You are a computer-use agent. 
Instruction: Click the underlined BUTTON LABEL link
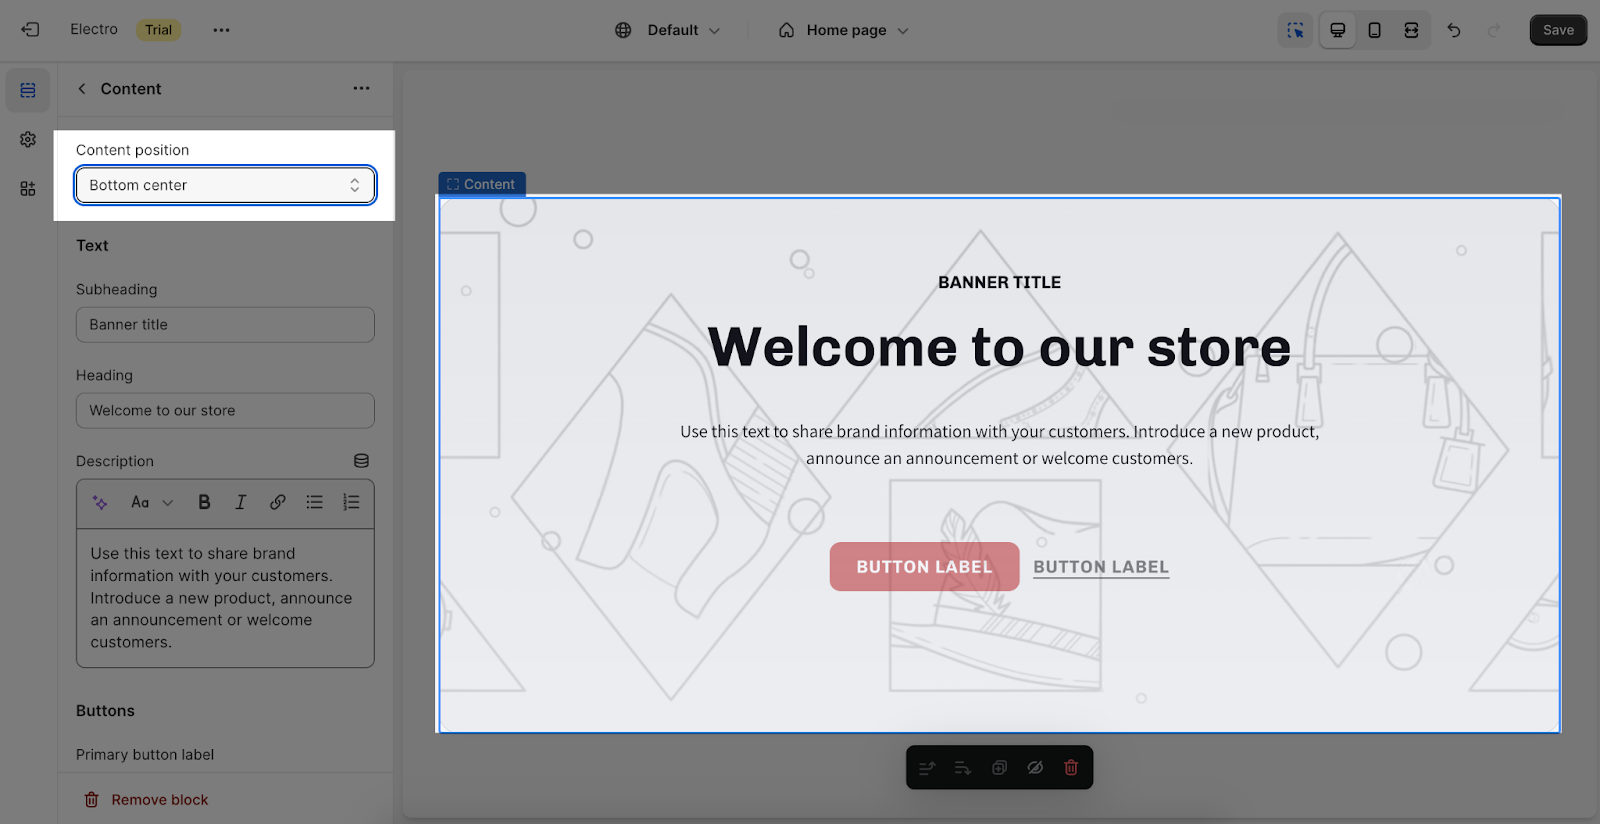pos(1101,567)
